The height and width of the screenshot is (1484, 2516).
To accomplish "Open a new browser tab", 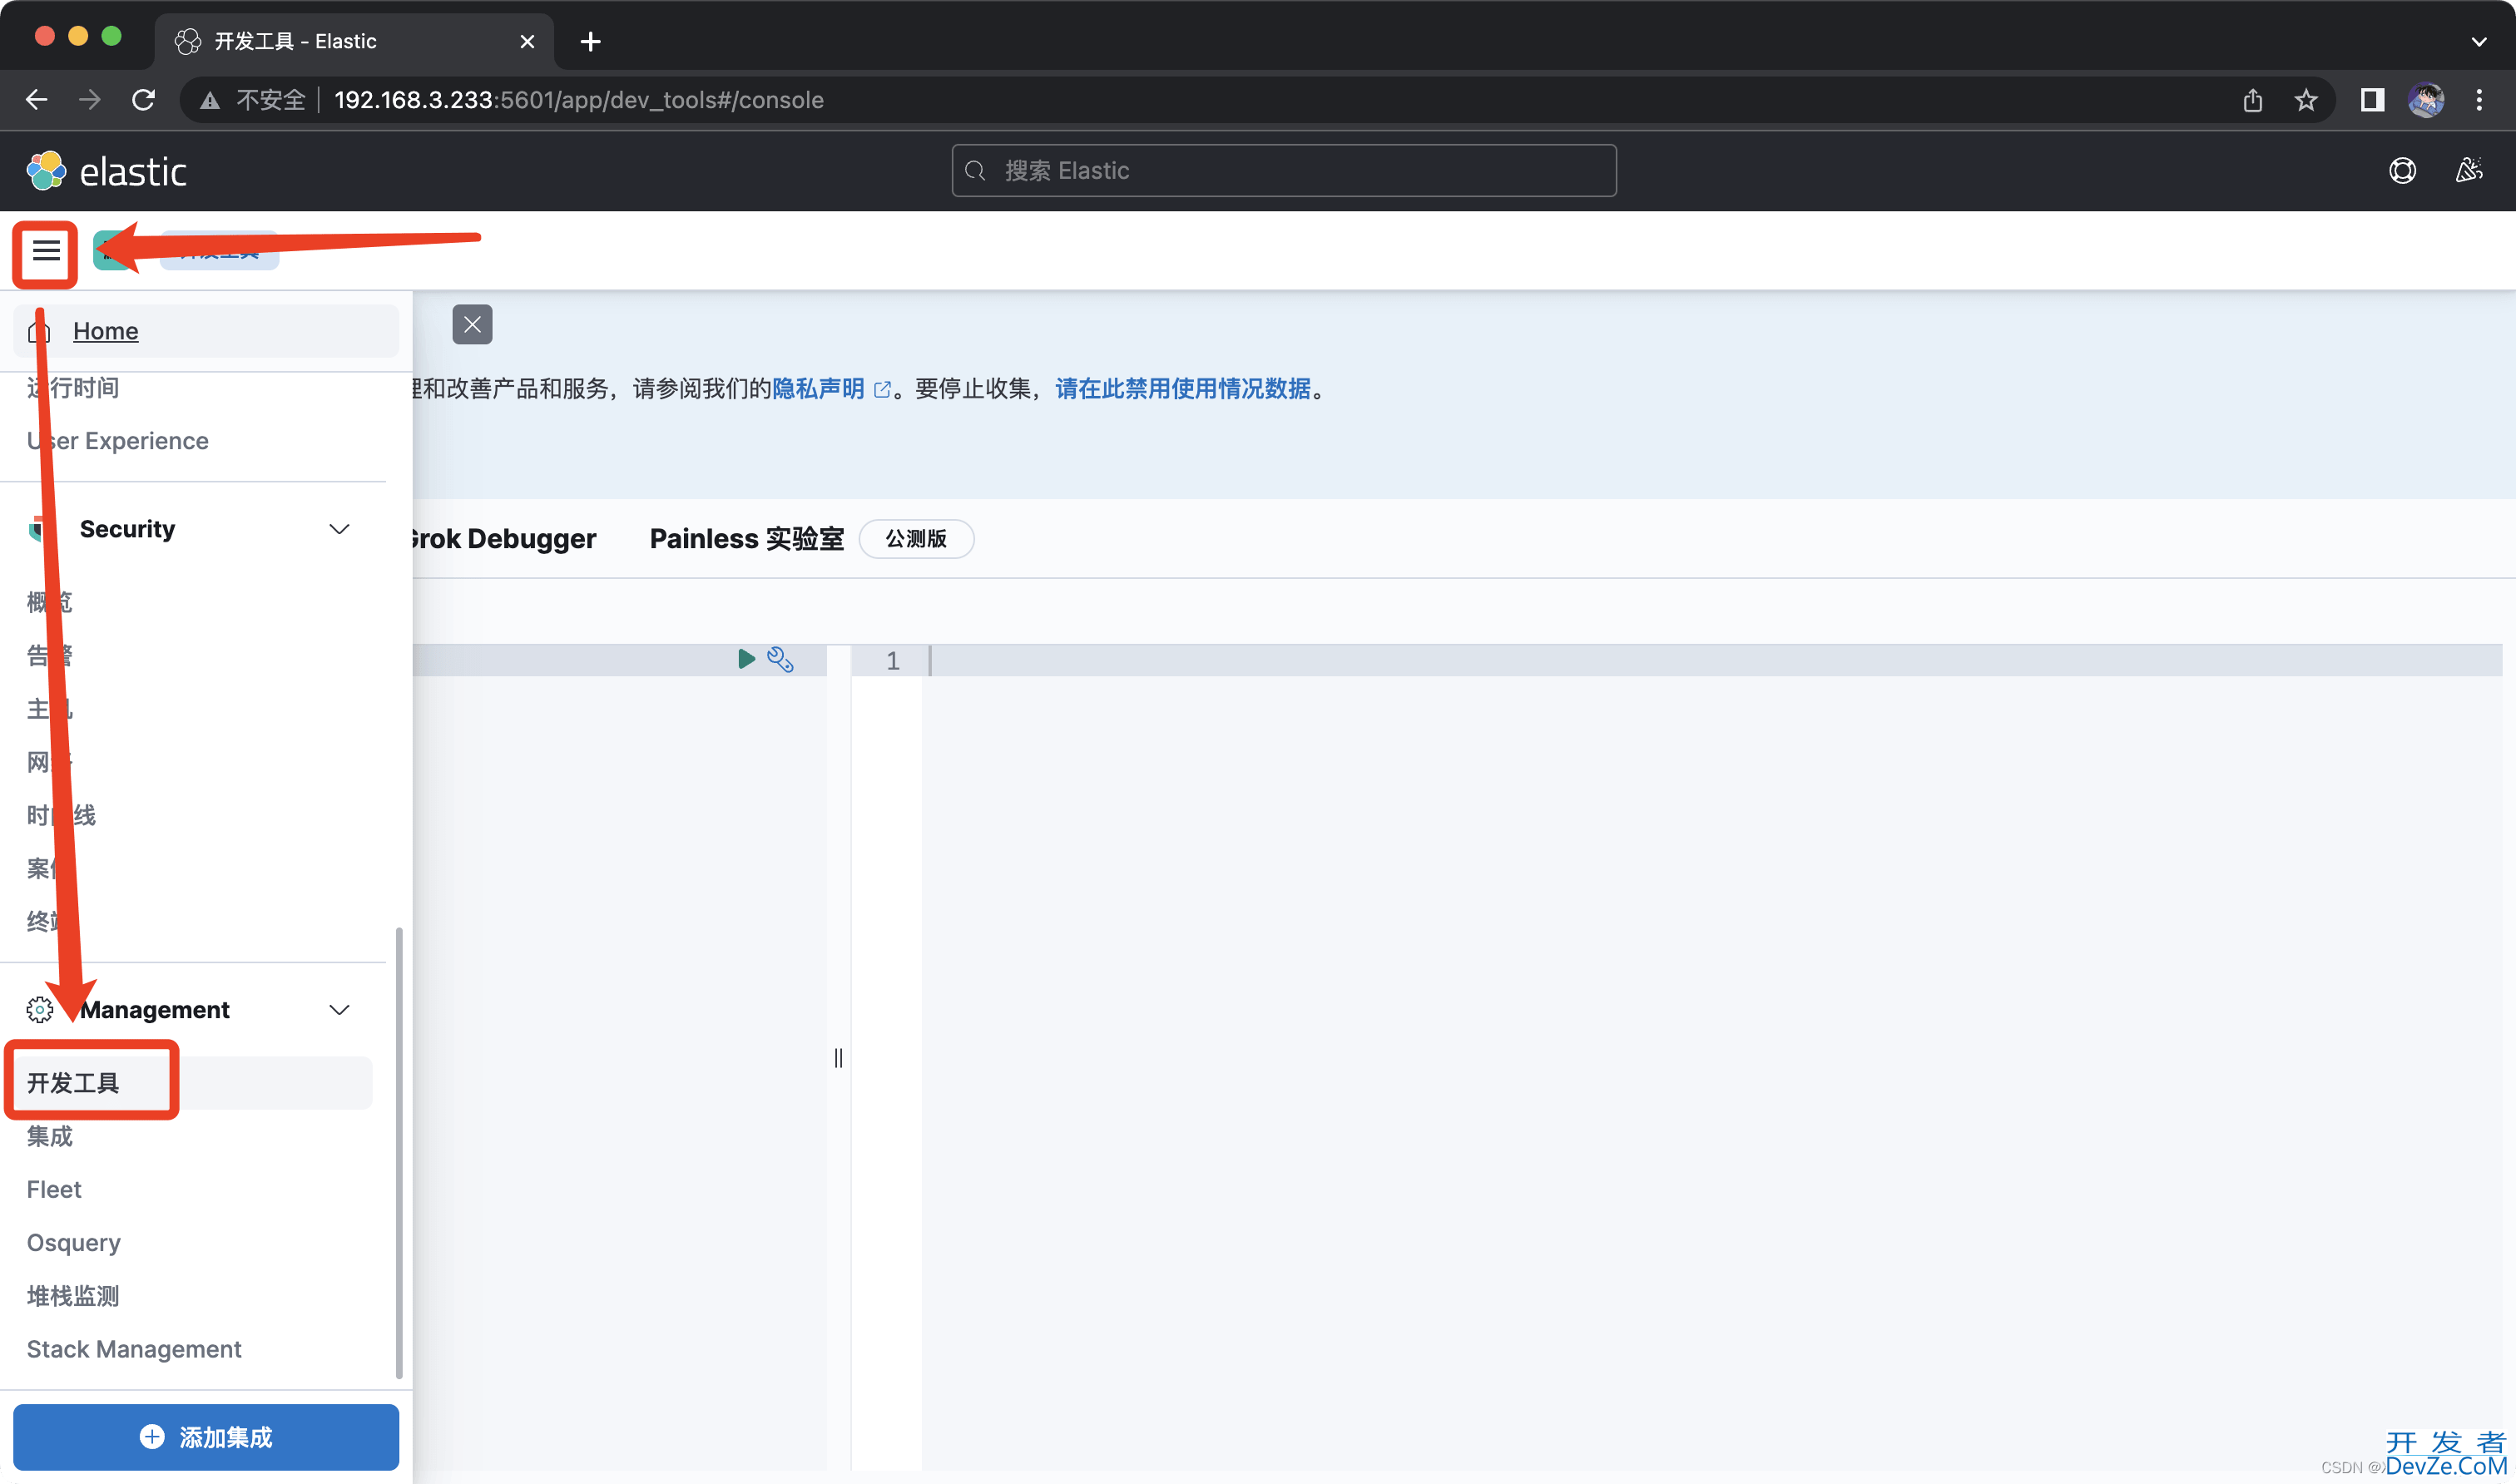I will [x=591, y=42].
